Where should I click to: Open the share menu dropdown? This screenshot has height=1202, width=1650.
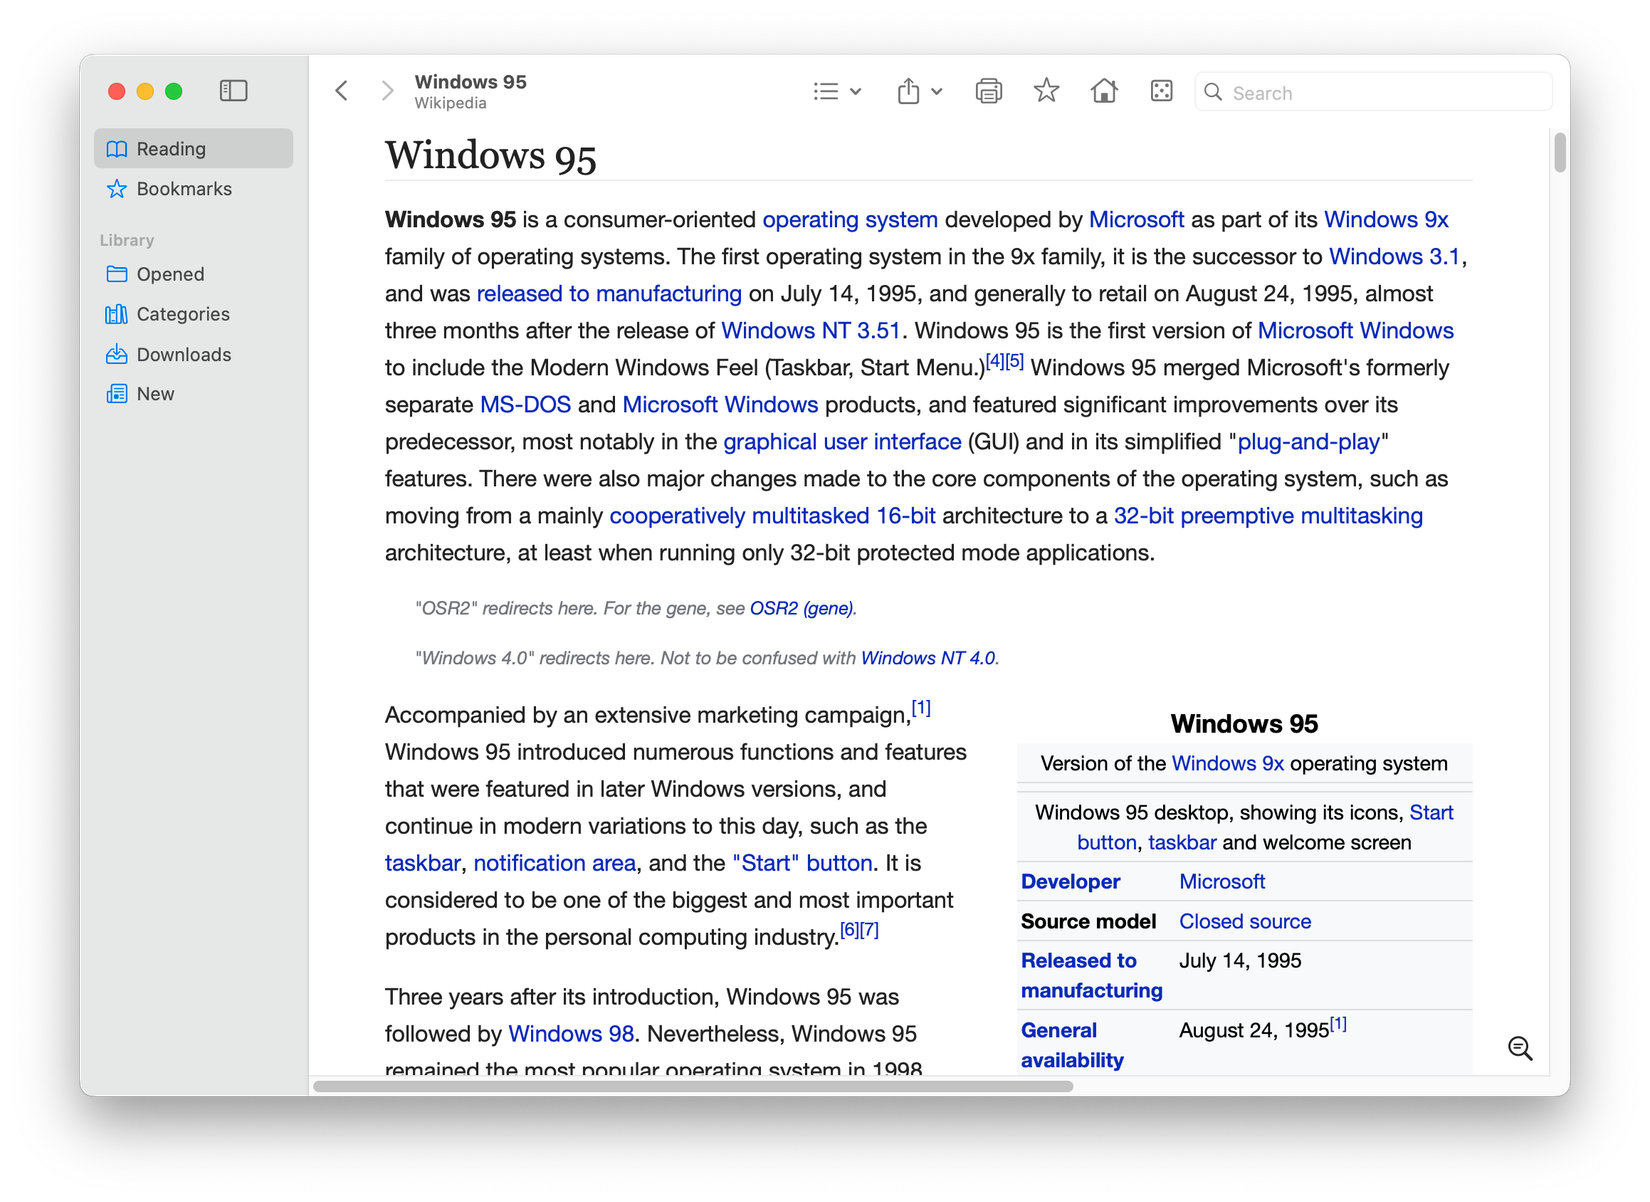click(x=919, y=91)
